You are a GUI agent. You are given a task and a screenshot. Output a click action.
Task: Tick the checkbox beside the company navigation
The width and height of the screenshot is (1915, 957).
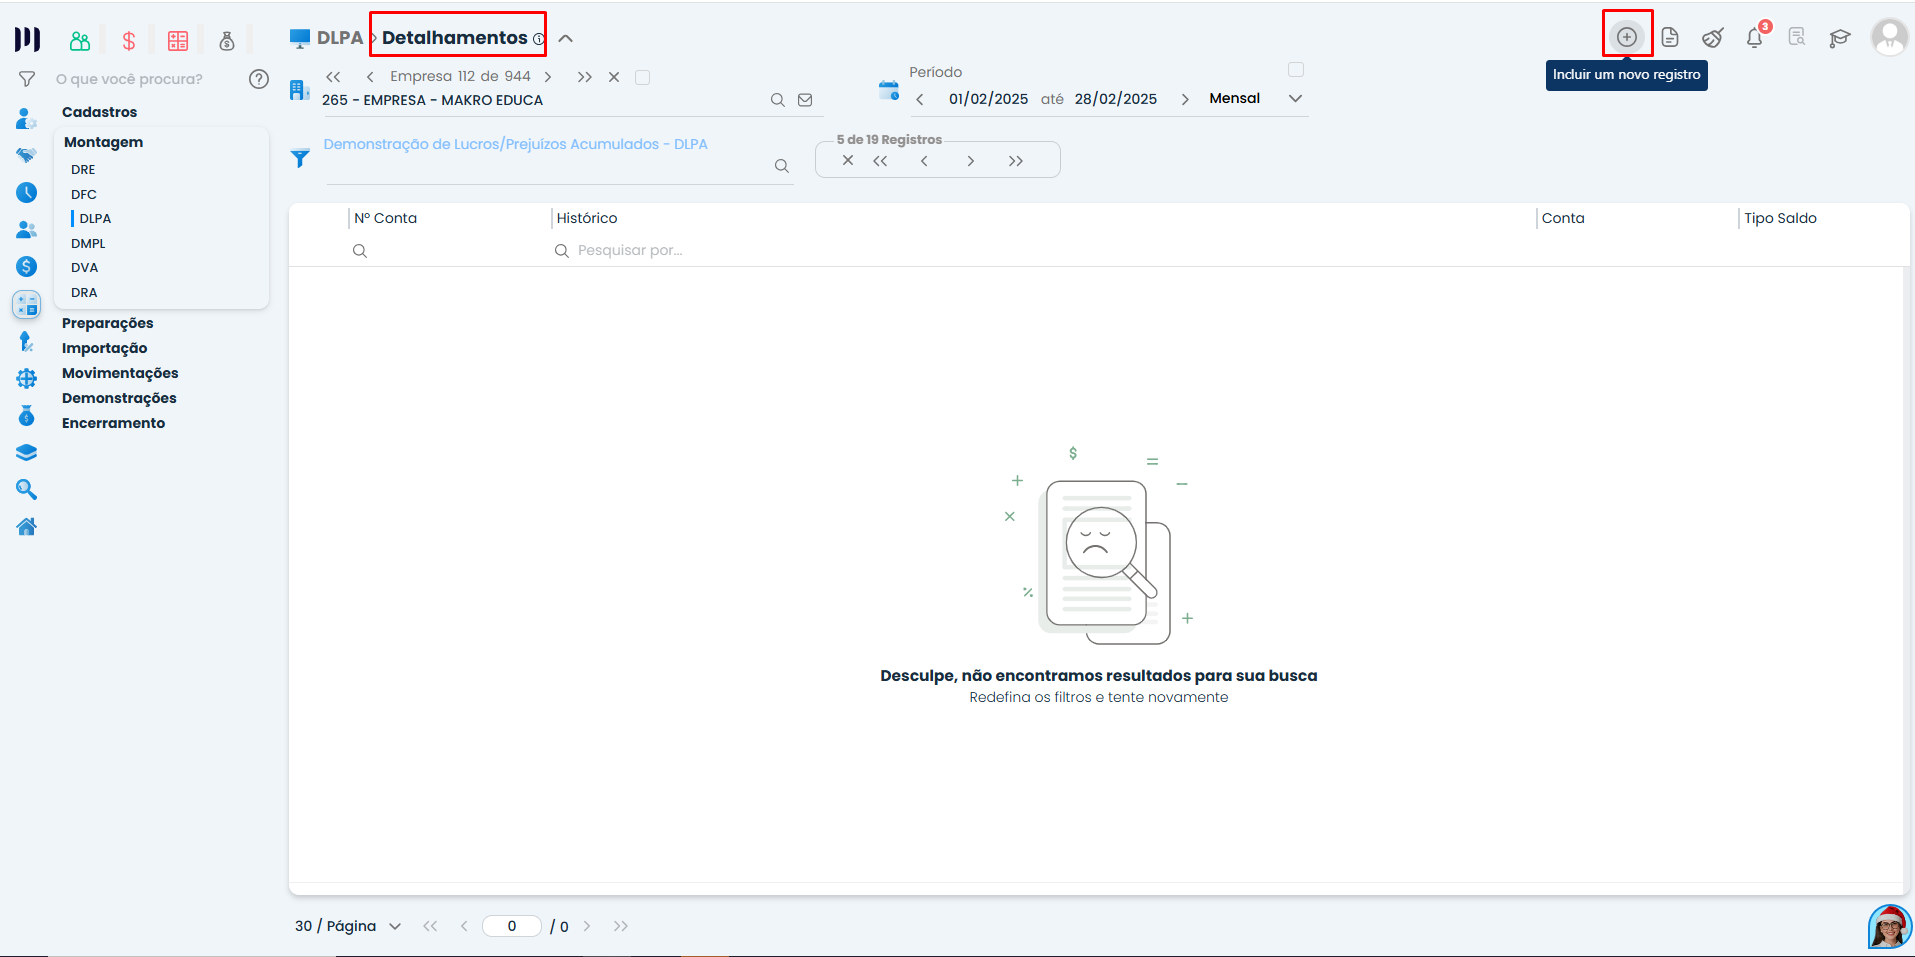coord(643,76)
